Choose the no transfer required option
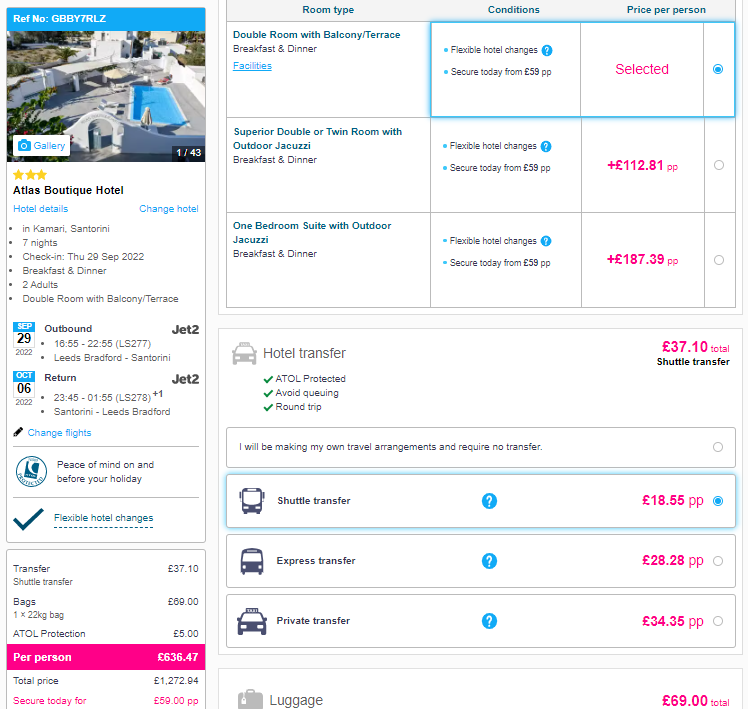 pyautogui.click(x=717, y=447)
